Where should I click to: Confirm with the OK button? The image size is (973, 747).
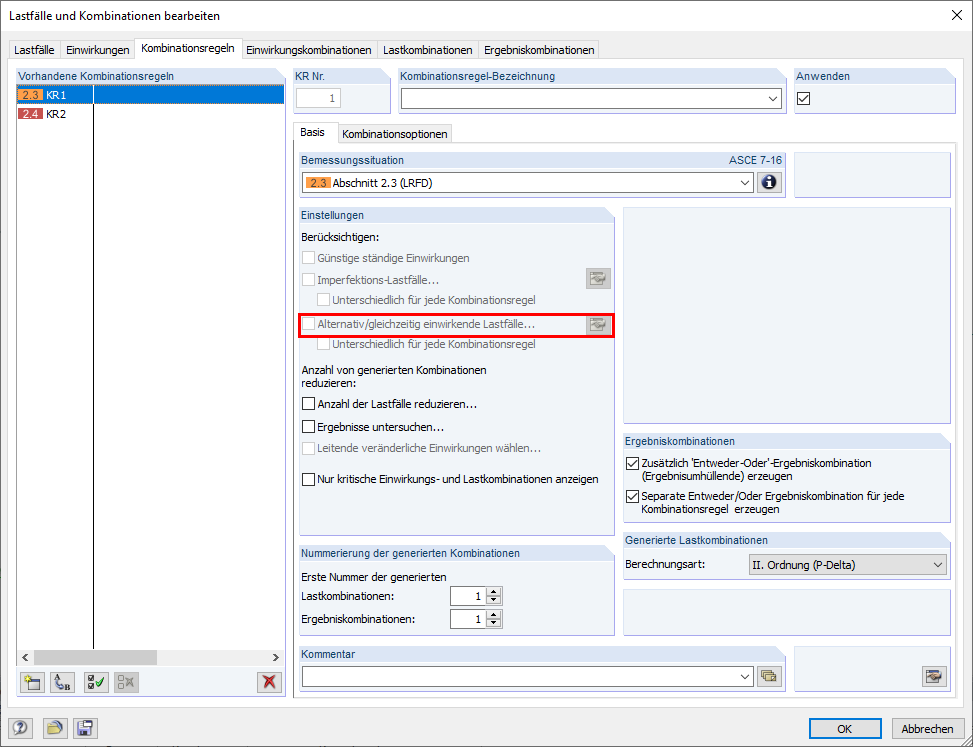845,729
